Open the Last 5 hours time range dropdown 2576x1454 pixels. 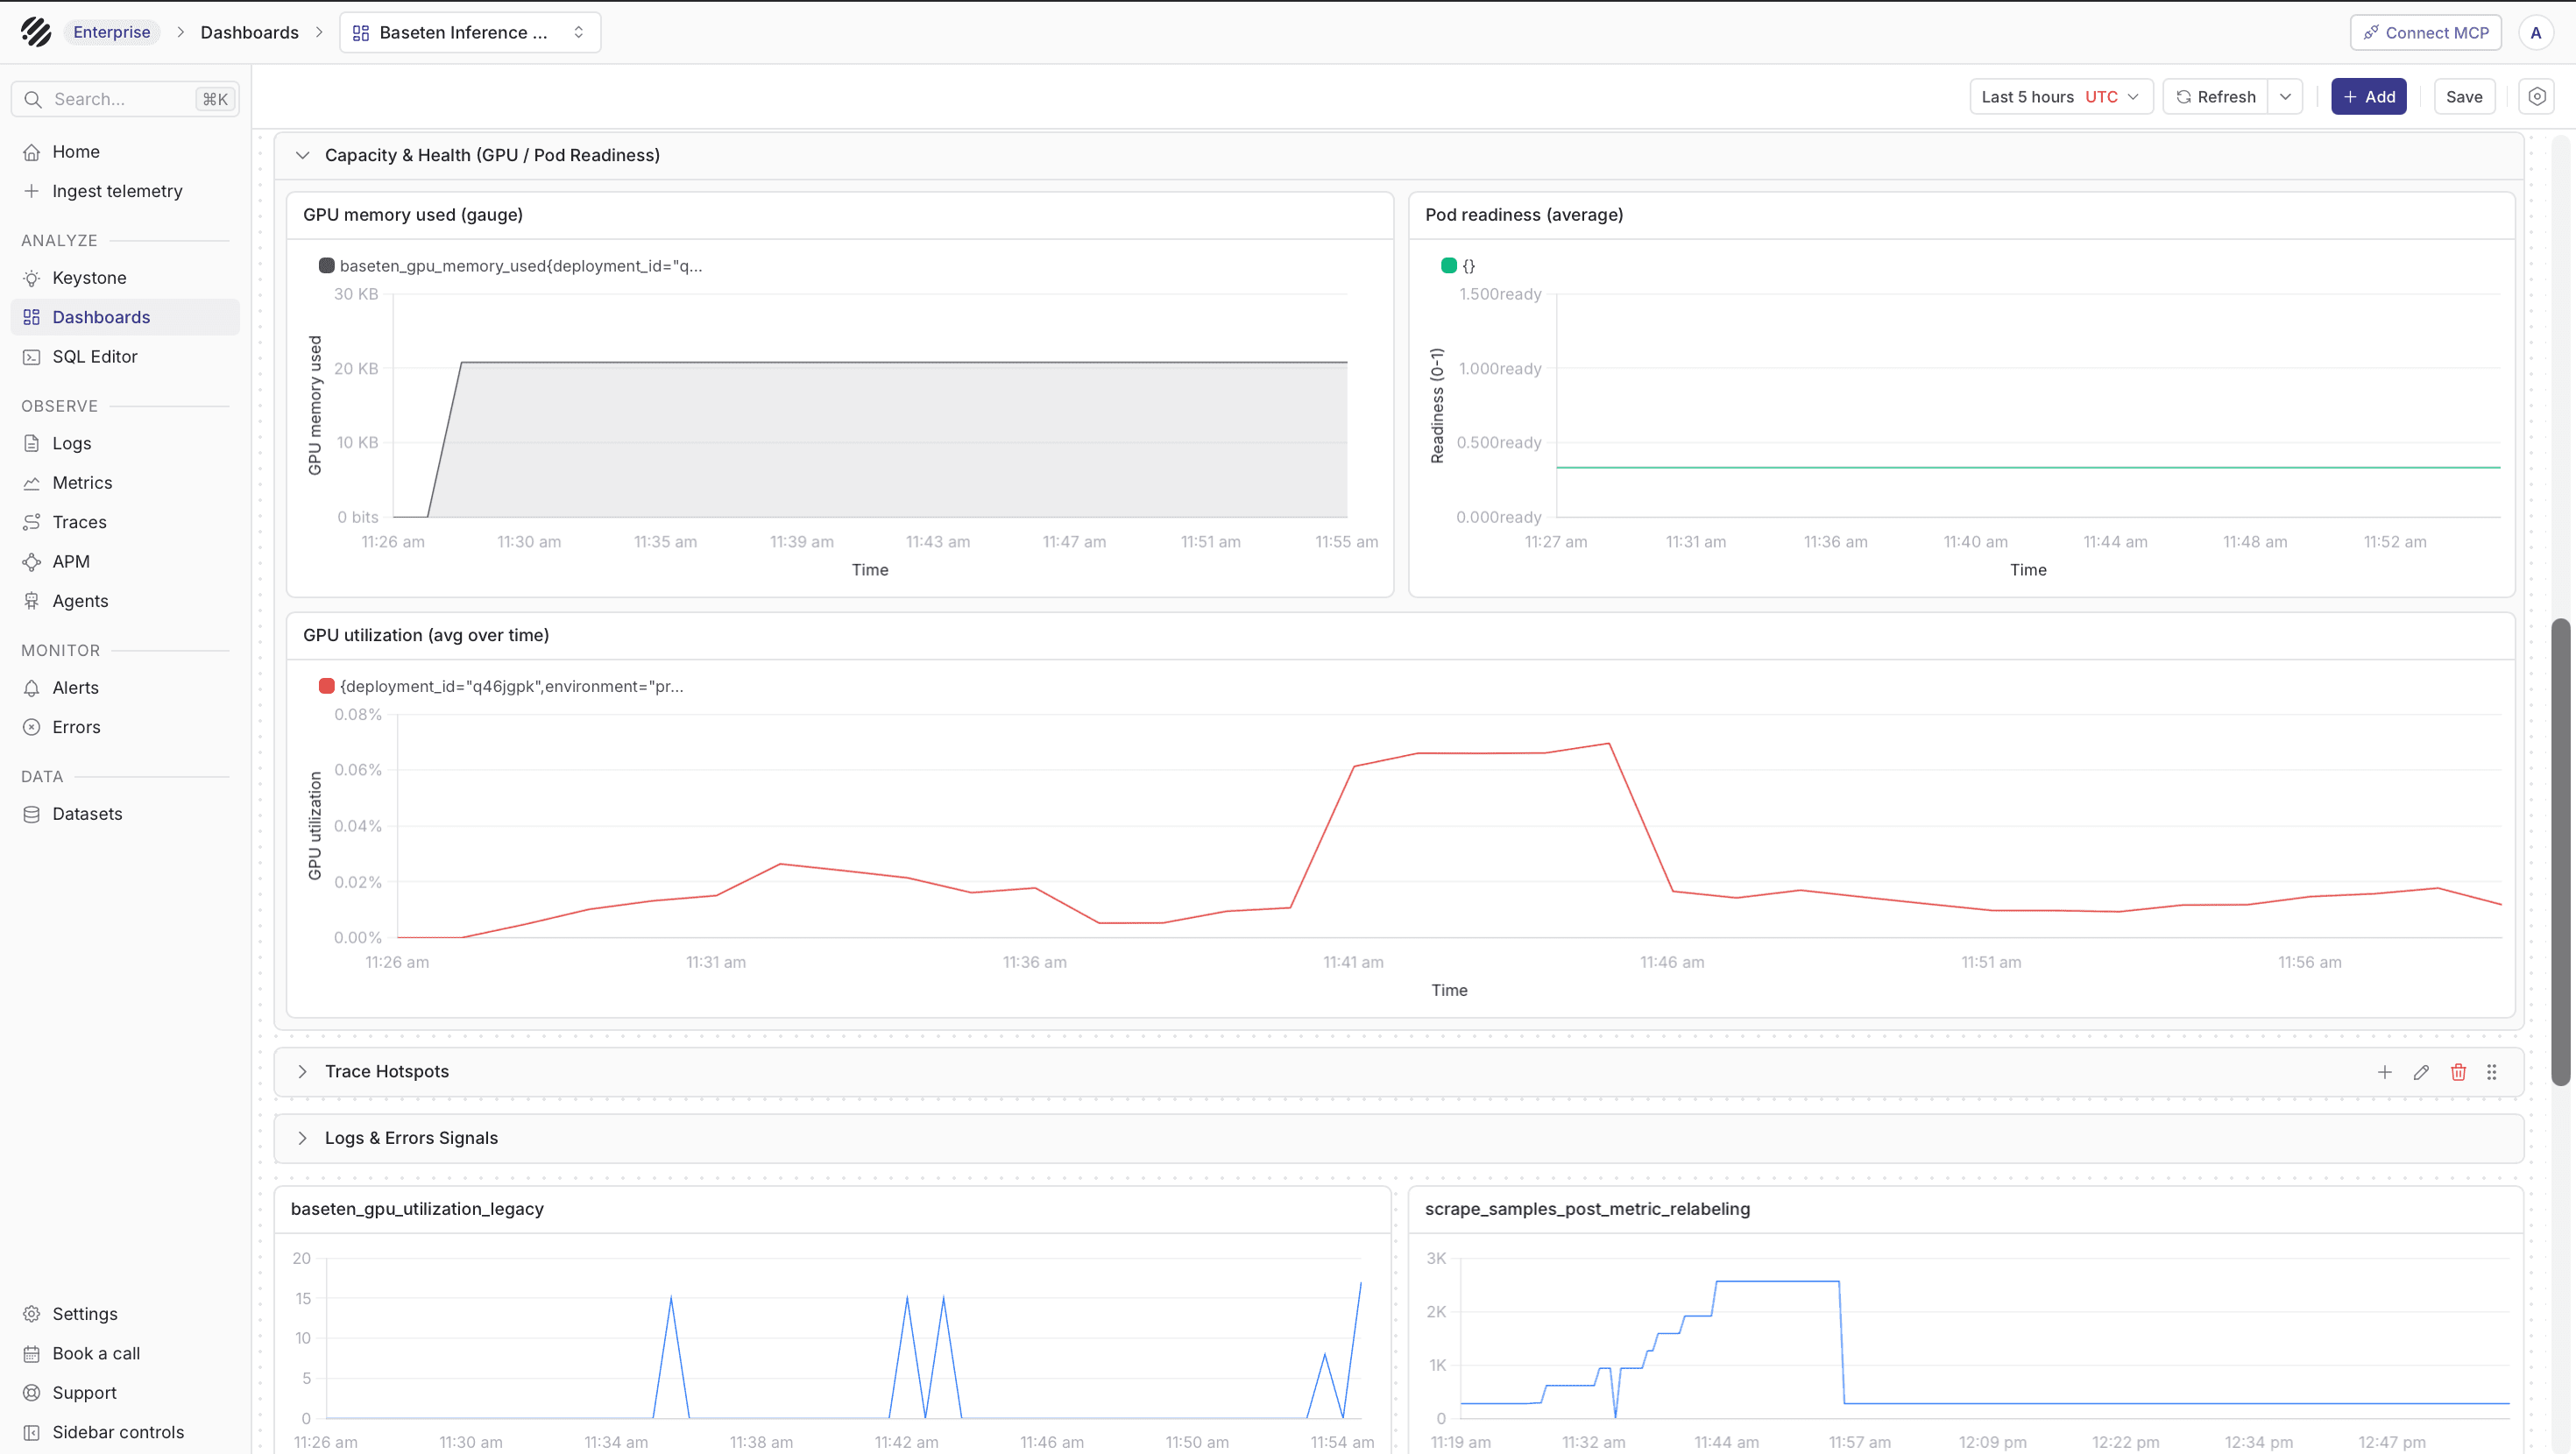(x=2061, y=97)
